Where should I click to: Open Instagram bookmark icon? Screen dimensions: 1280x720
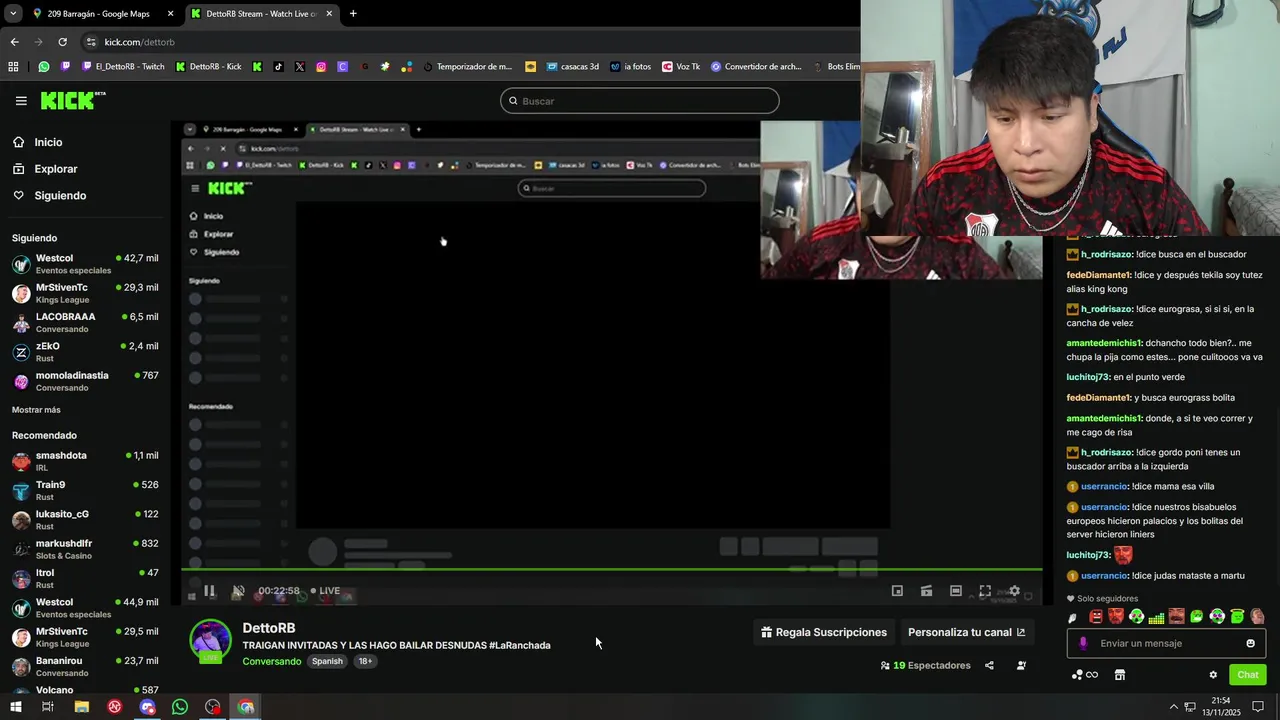pos(321,67)
